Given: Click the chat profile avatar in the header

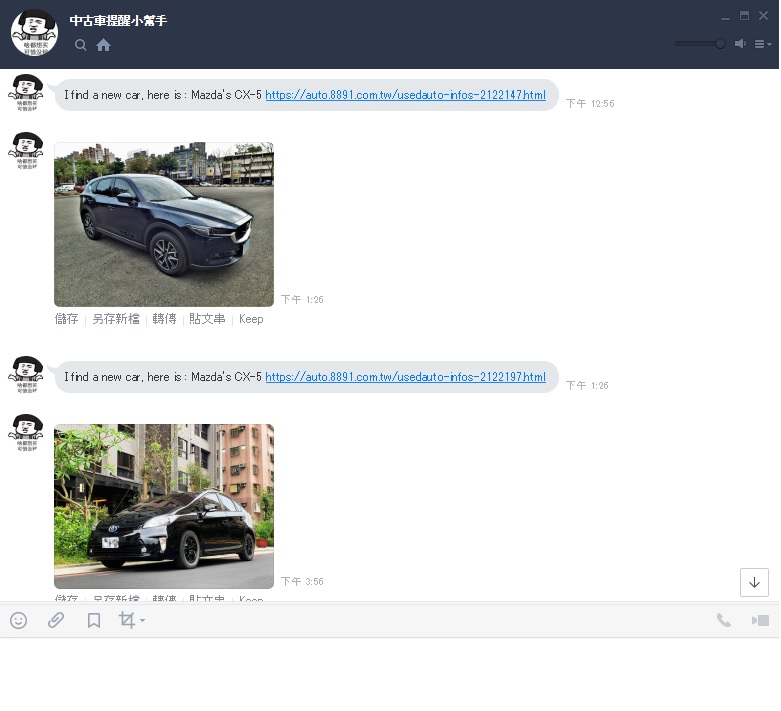Looking at the screenshot, I should pyautogui.click(x=34, y=32).
